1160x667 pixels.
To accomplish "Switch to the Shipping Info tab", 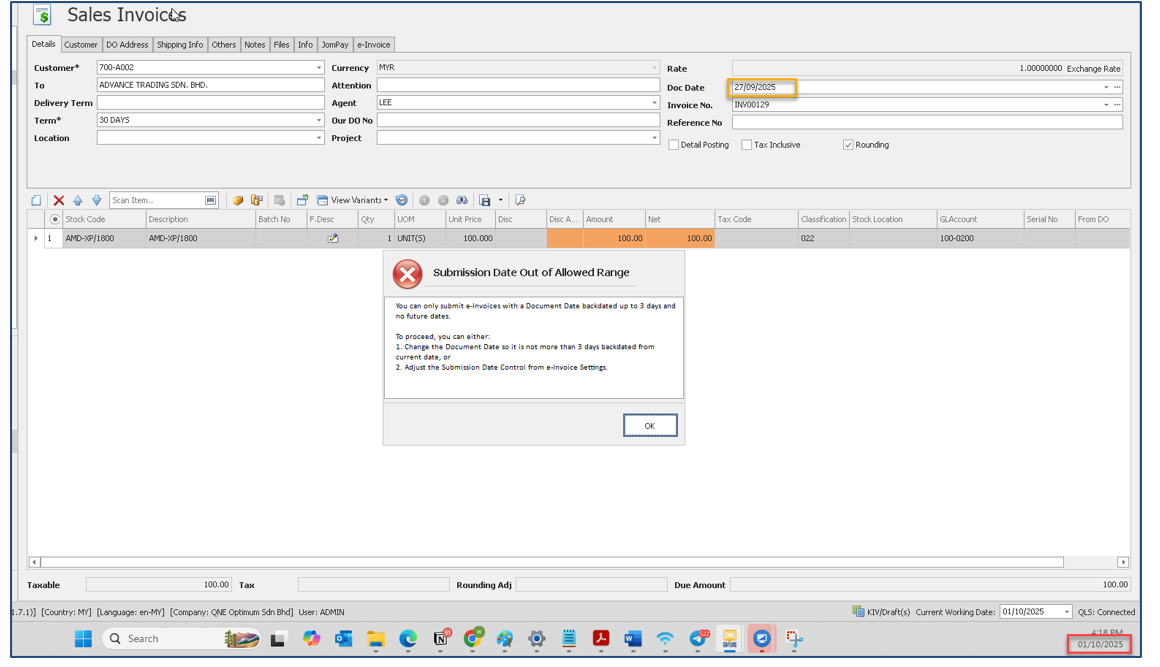I will 180,45.
